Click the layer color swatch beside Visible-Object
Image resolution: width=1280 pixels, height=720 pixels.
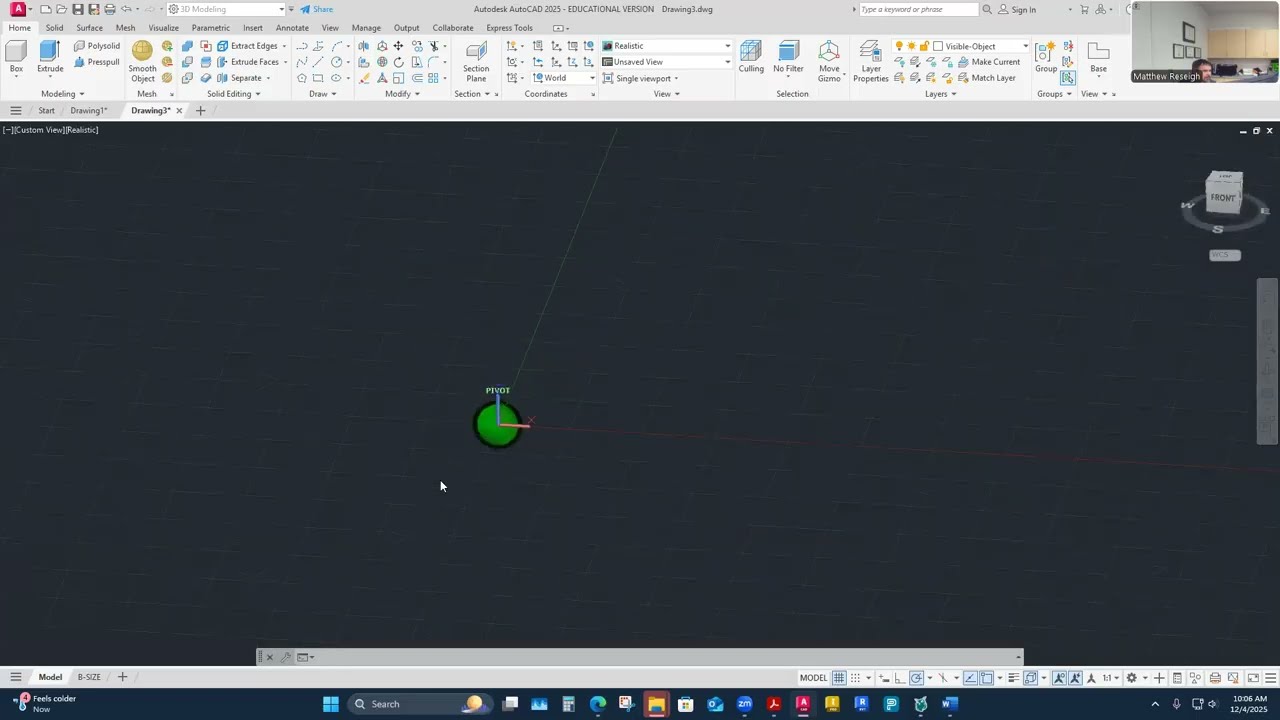[x=938, y=46]
